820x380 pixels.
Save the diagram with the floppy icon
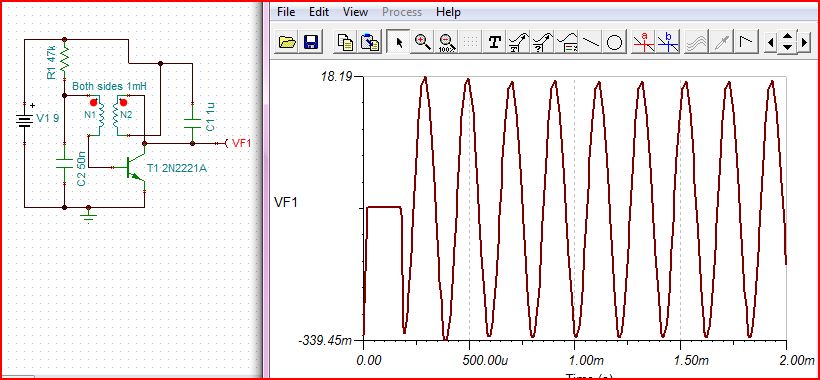coord(311,42)
